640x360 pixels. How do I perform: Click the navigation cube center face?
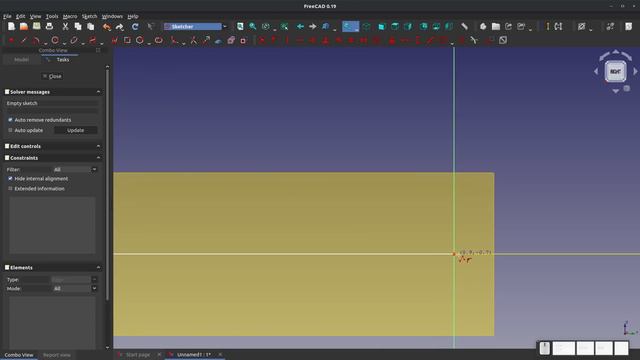[x=615, y=71]
